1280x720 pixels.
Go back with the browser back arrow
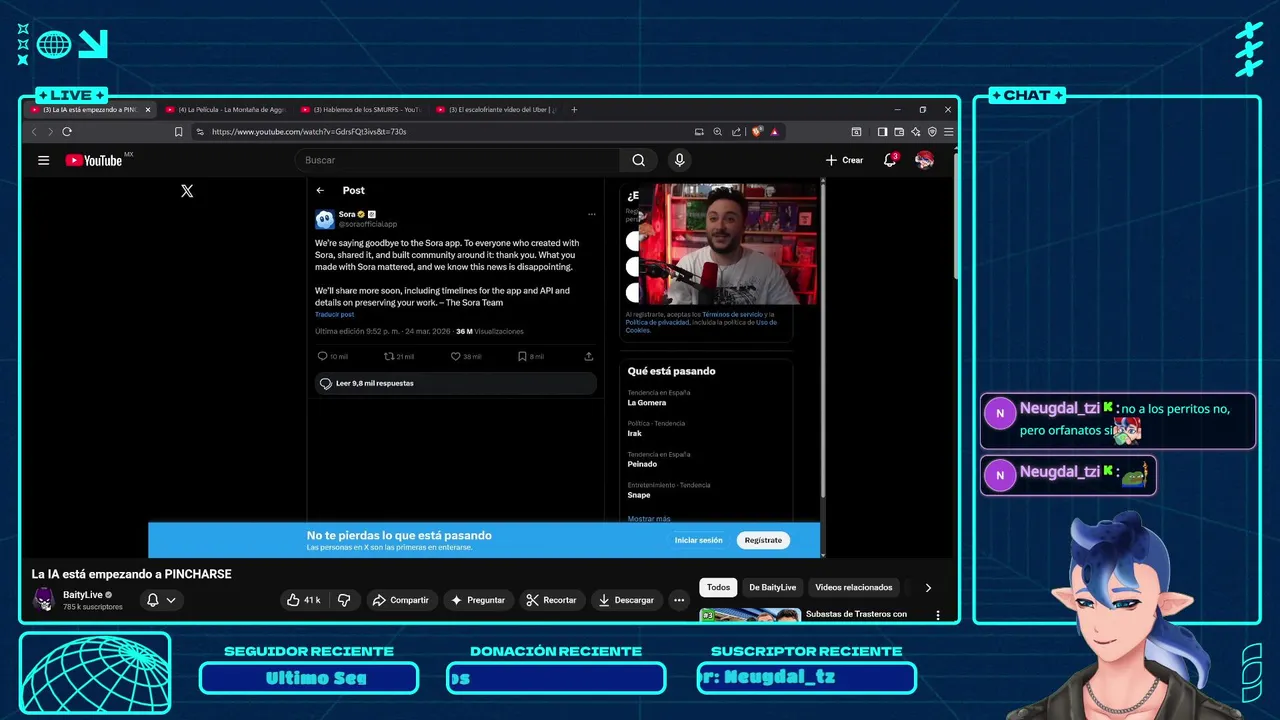(x=34, y=131)
